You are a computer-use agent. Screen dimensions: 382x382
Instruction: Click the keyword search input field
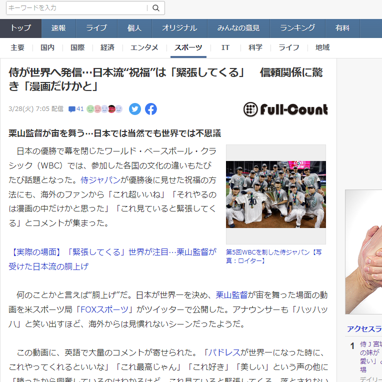77,8
